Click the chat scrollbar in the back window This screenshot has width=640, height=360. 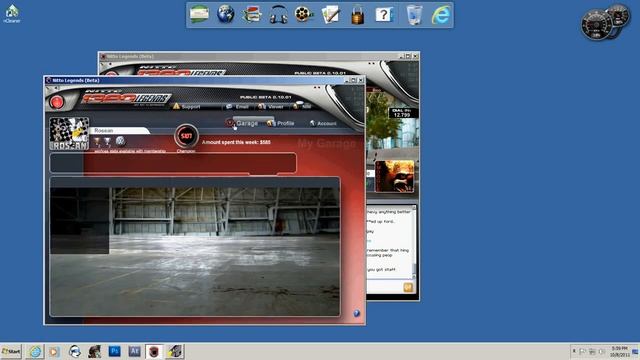[x=414, y=243]
